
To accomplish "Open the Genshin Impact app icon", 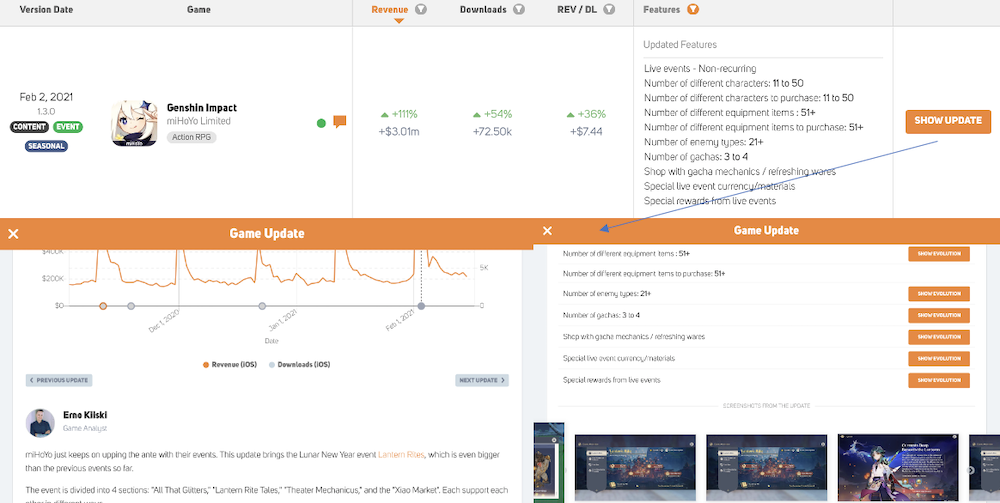I will (134, 123).
